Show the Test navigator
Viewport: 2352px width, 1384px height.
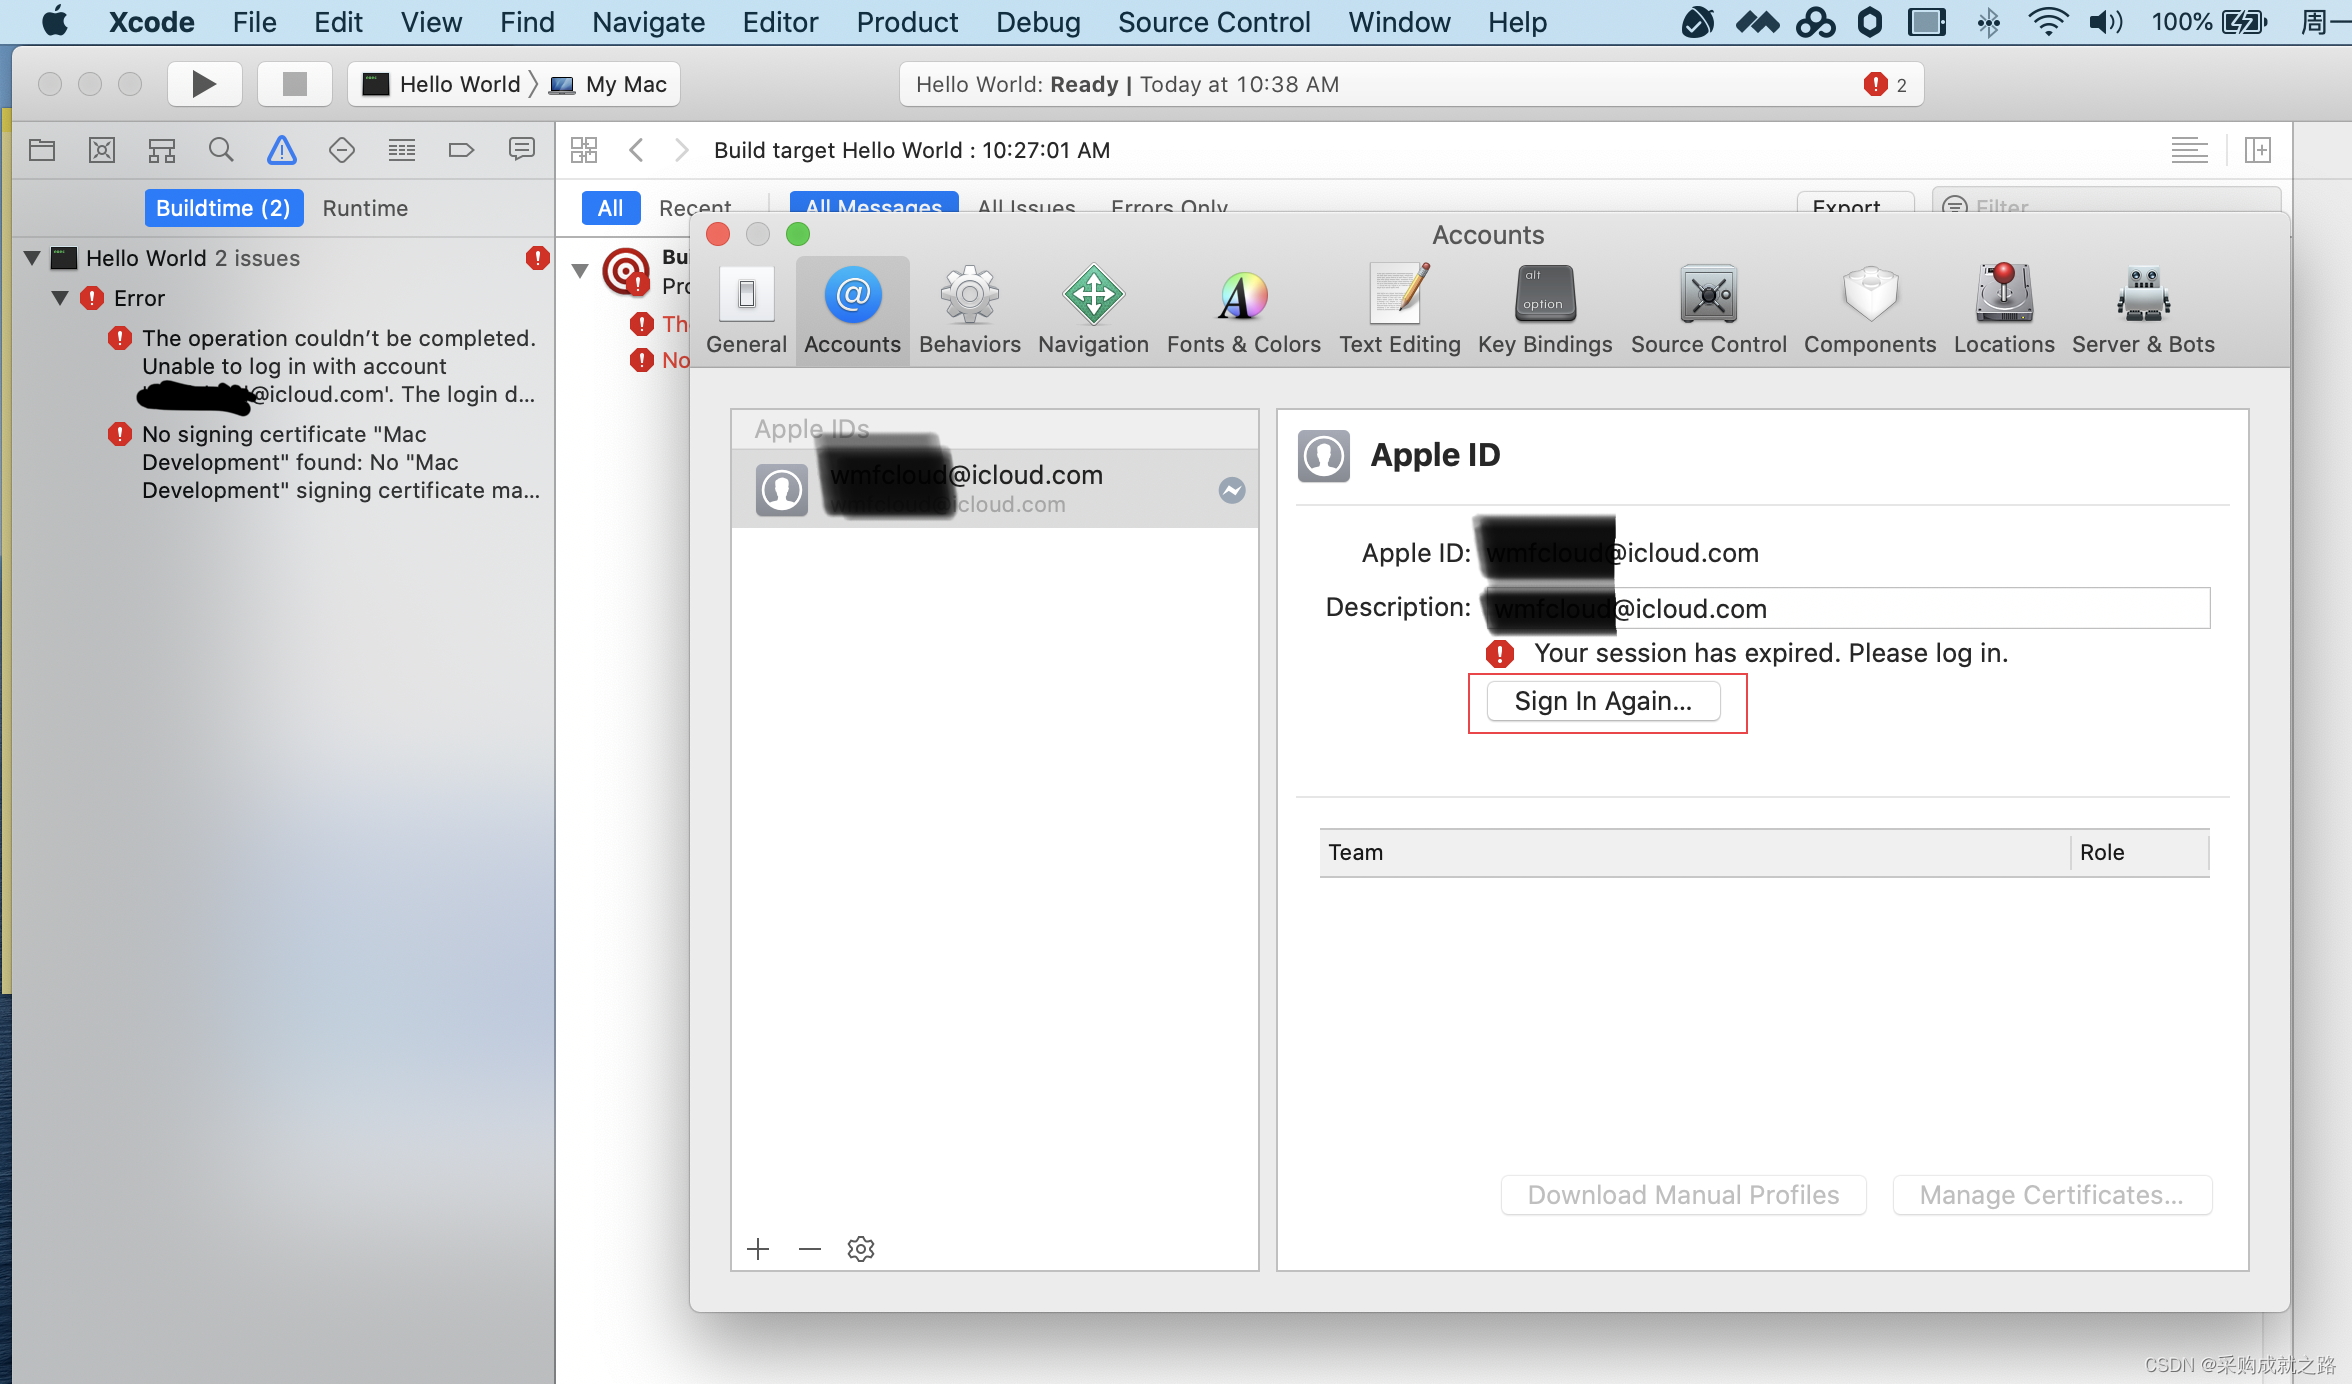pyautogui.click(x=342, y=150)
